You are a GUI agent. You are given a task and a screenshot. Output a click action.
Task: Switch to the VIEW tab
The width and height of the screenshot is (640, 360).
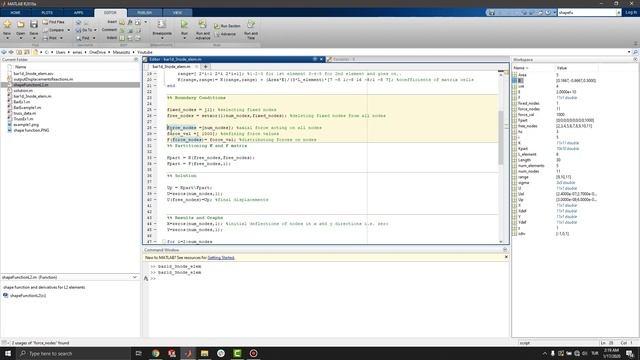177,13
